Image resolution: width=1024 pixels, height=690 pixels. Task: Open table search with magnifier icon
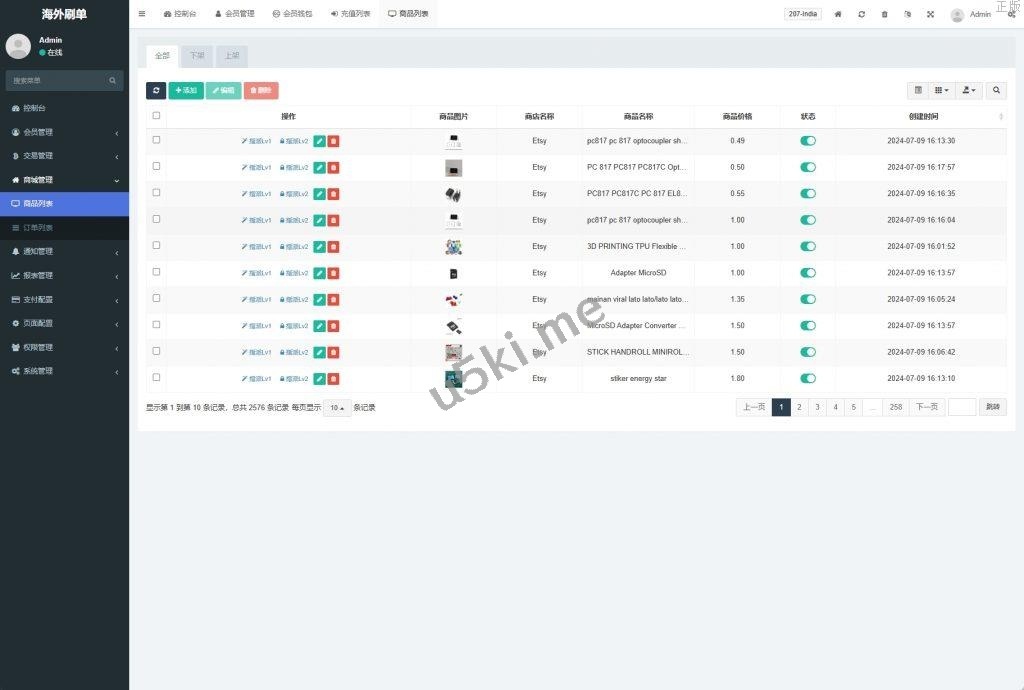(996, 90)
